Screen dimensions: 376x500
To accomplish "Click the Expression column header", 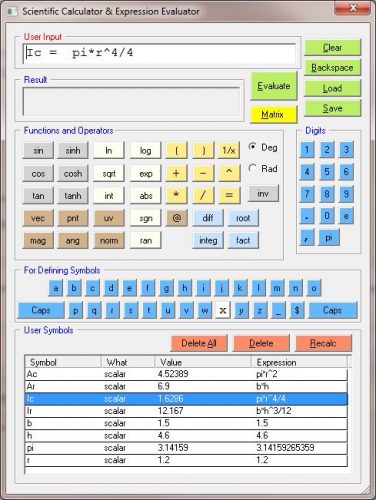I will coord(299,362).
